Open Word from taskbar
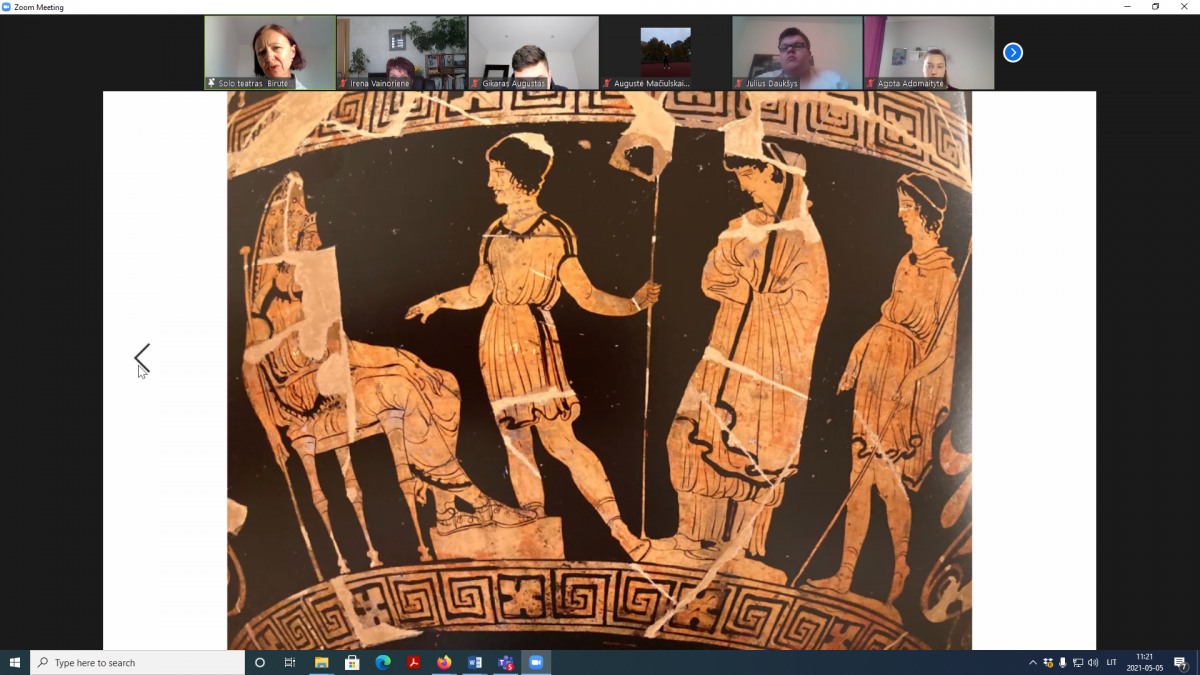The image size is (1200, 675). 475,662
